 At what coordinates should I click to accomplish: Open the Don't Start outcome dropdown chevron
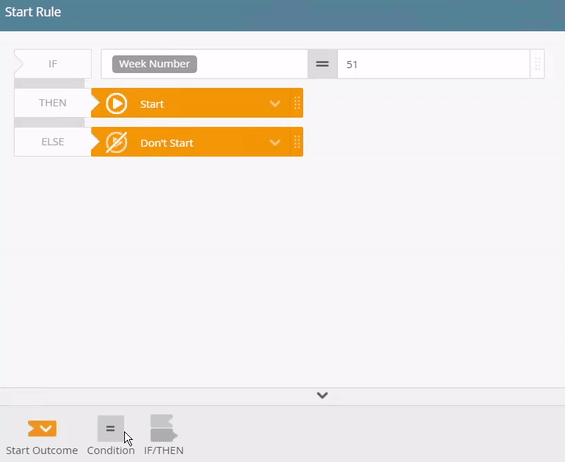pos(275,143)
